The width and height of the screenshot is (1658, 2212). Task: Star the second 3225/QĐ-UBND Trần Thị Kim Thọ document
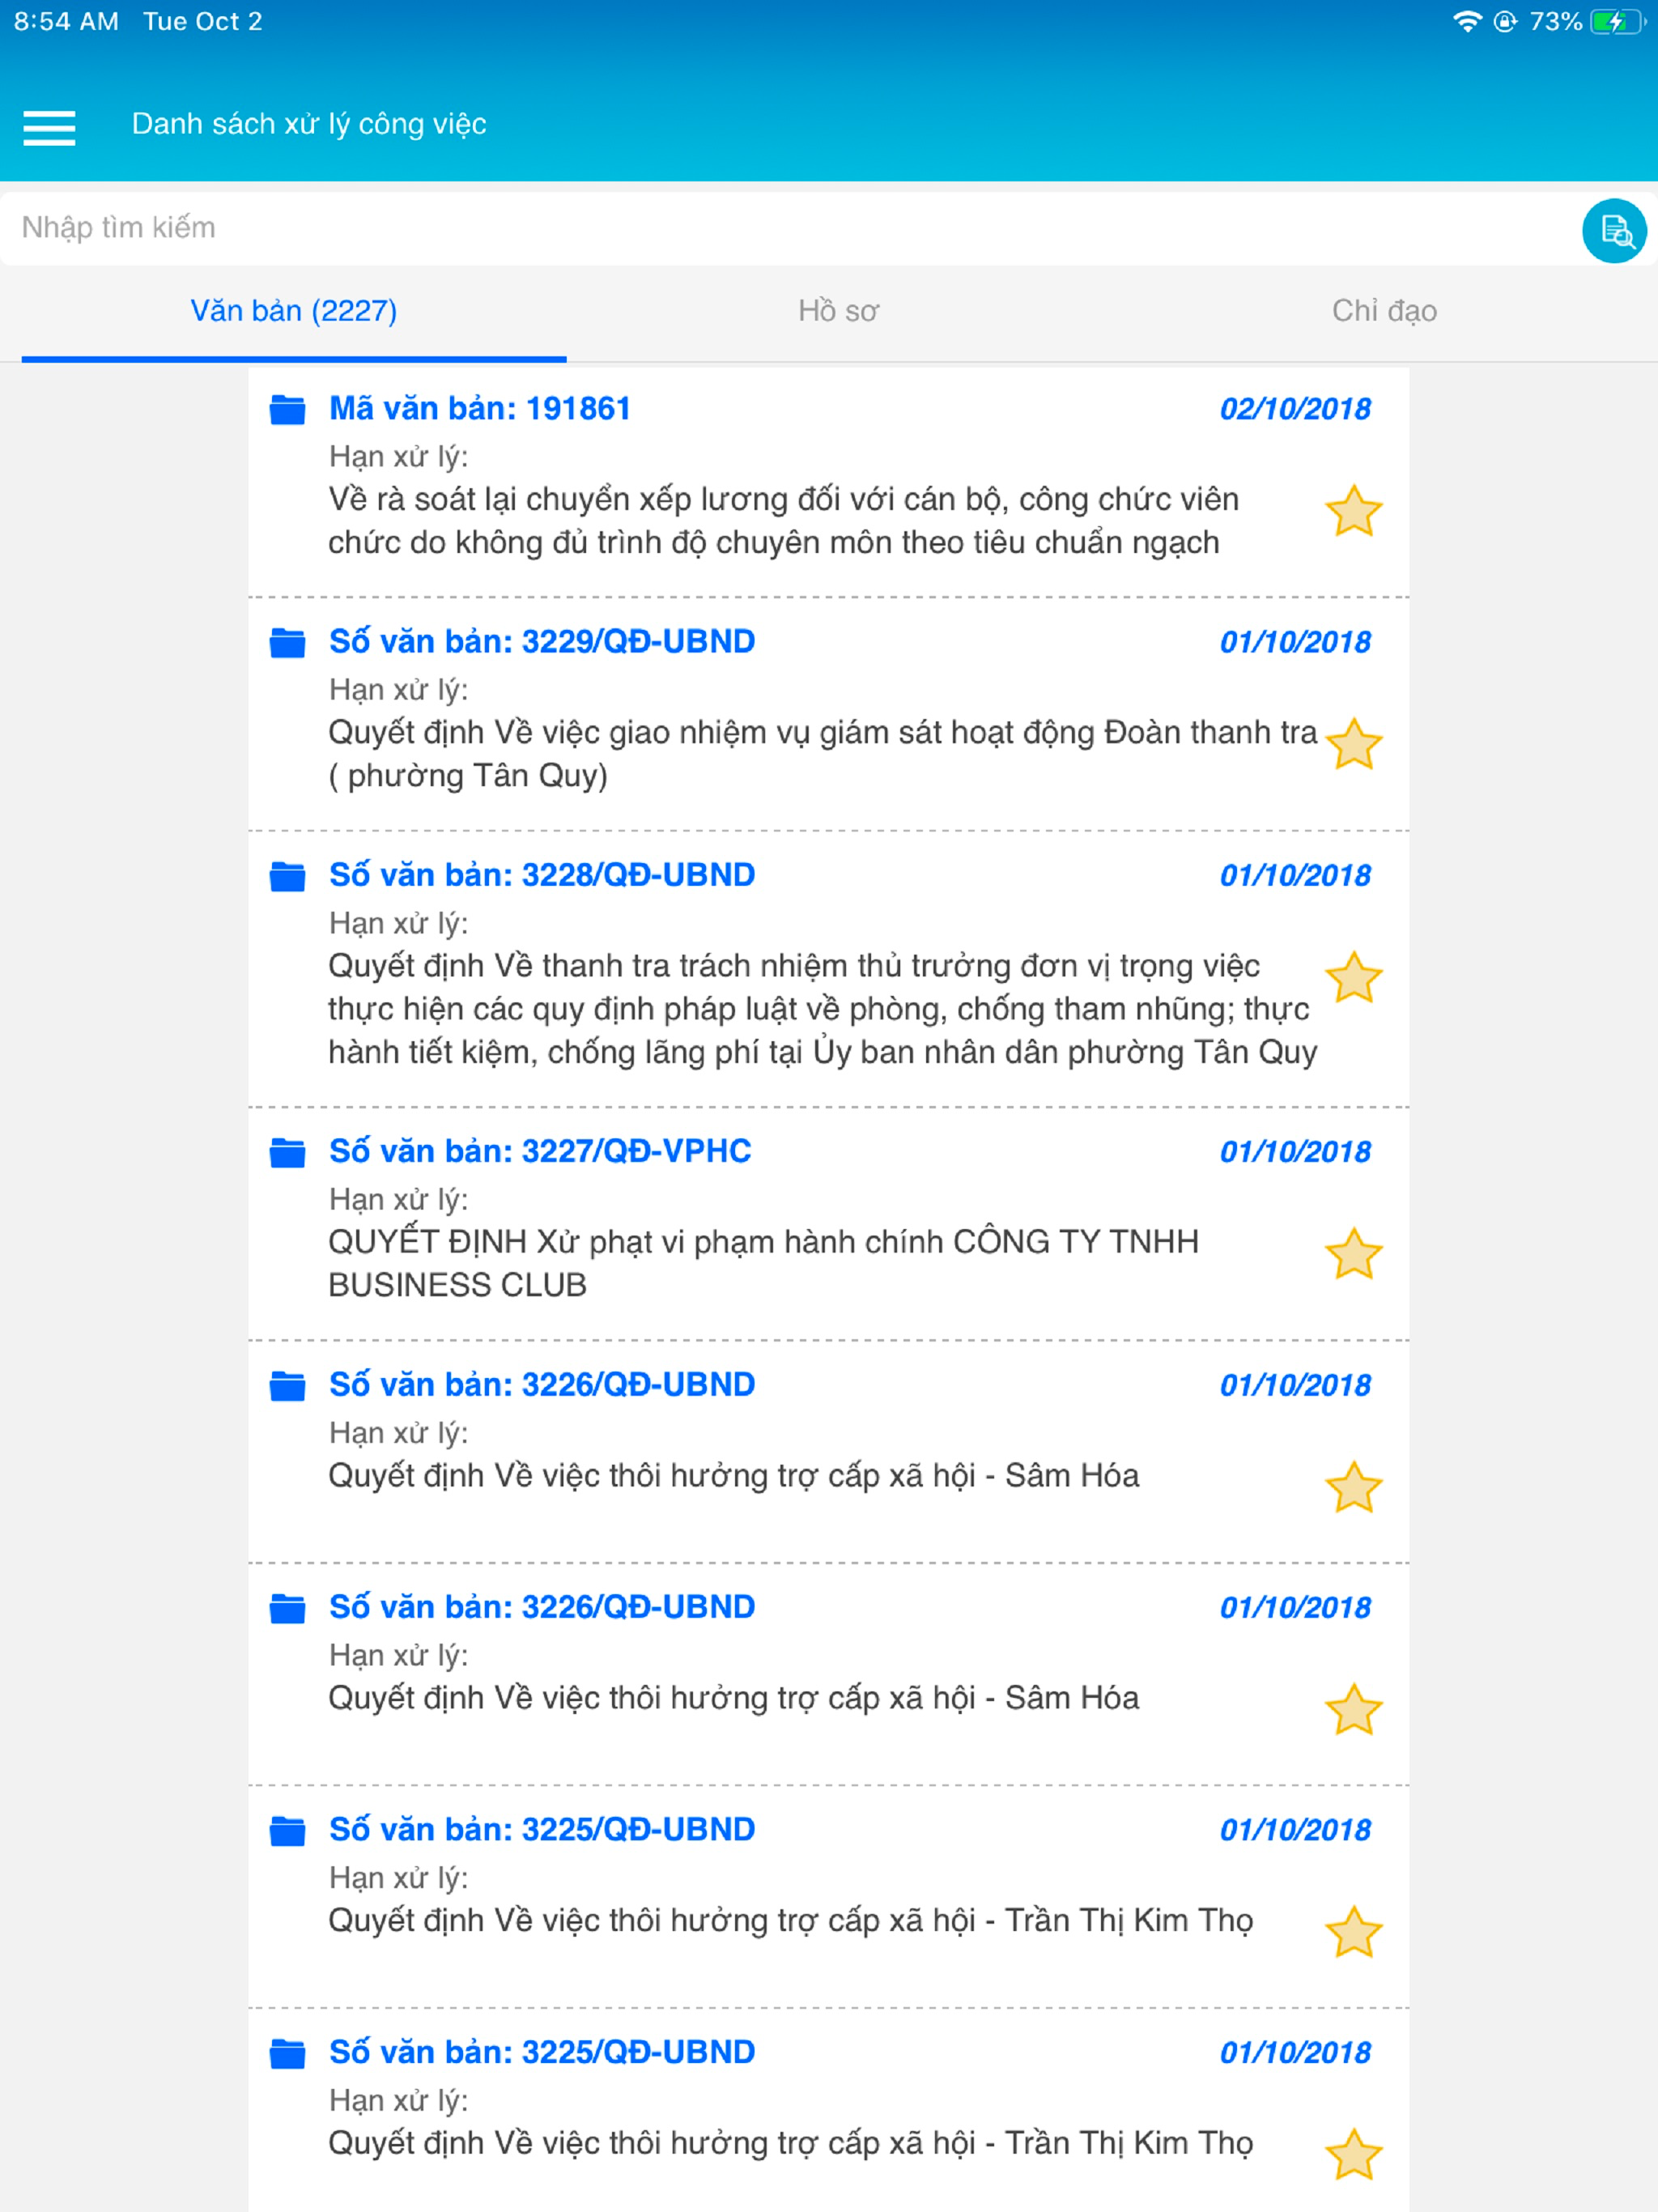coord(1354,2154)
